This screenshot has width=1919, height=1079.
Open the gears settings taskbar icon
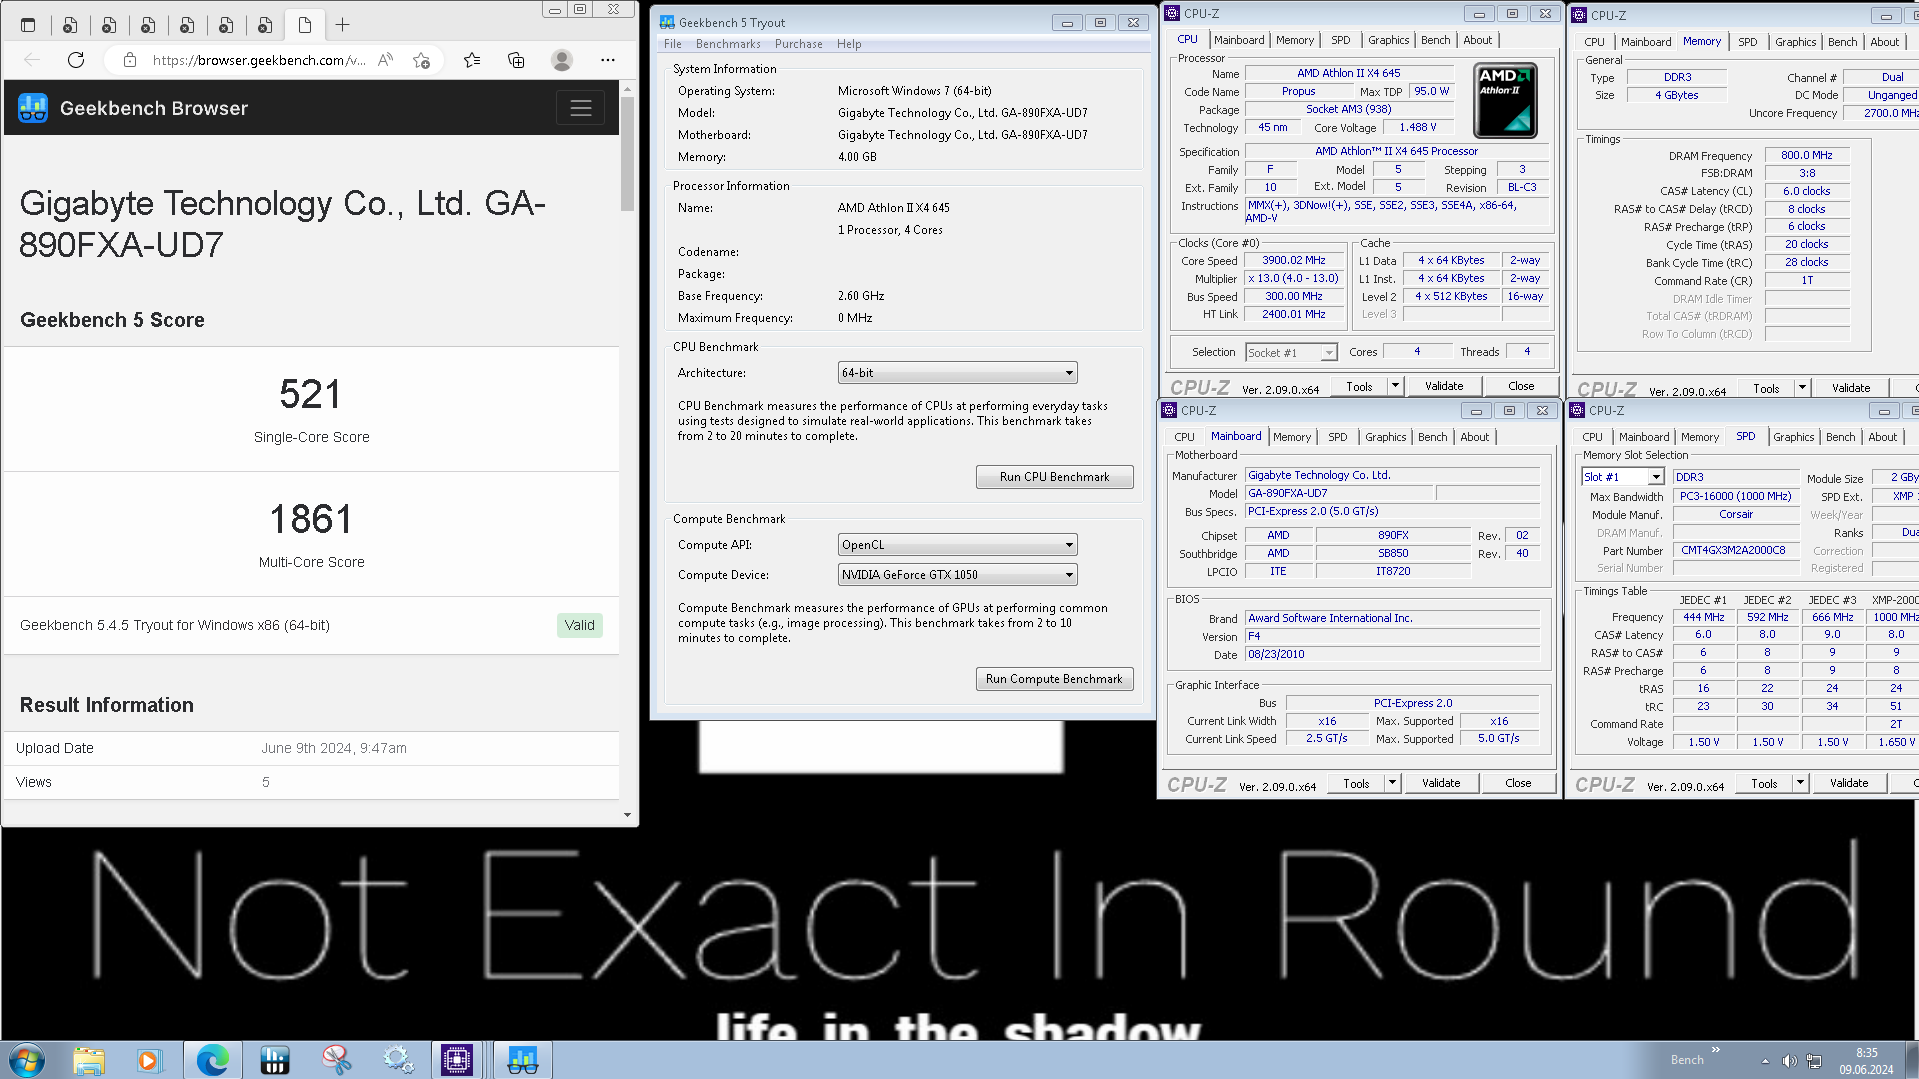398,1060
